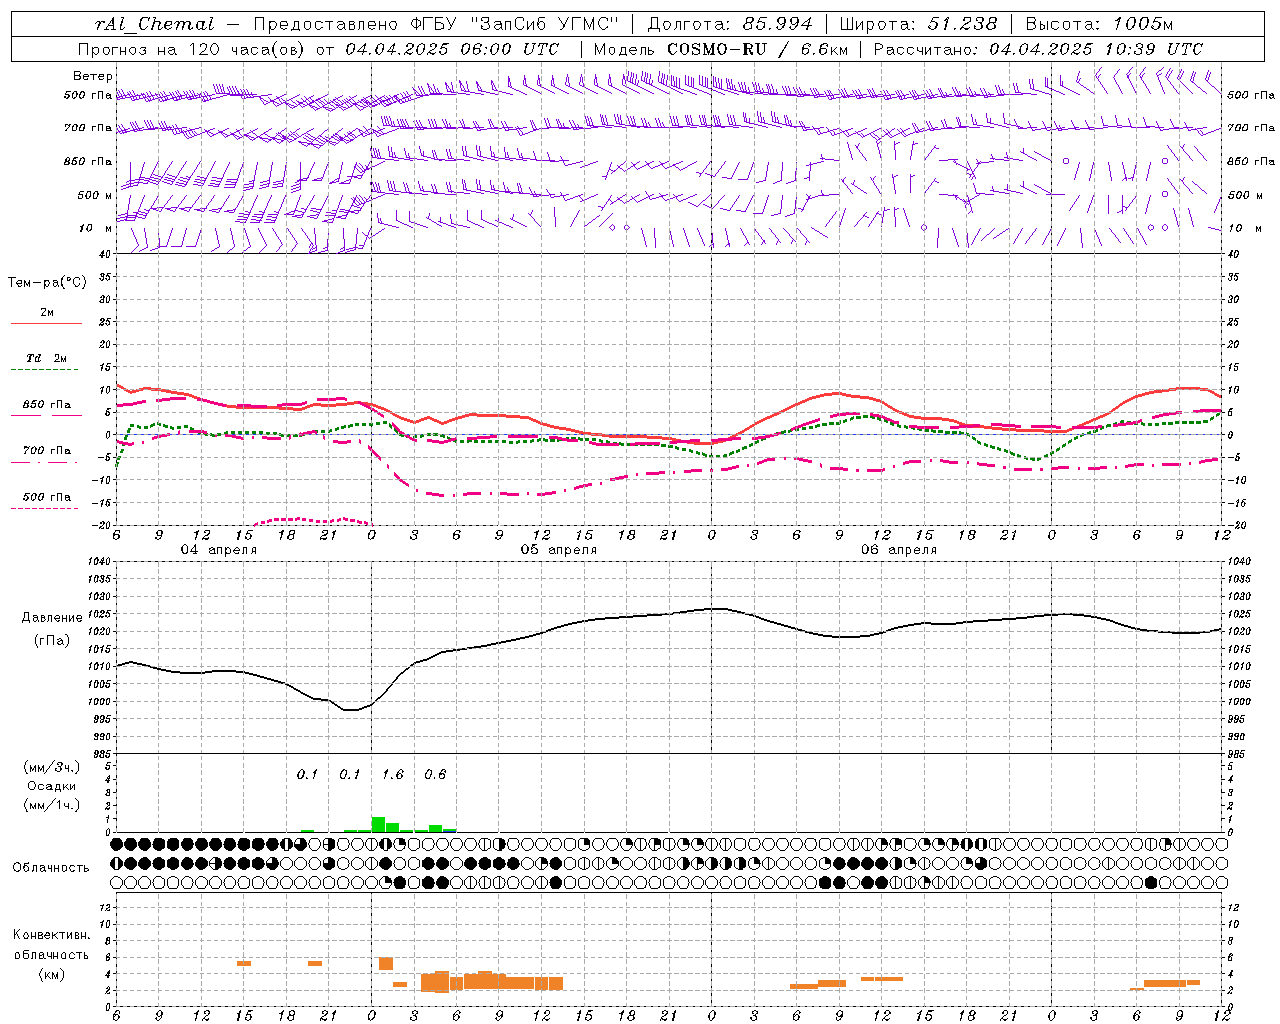Click the 2м solid red legend line

pos(46,324)
